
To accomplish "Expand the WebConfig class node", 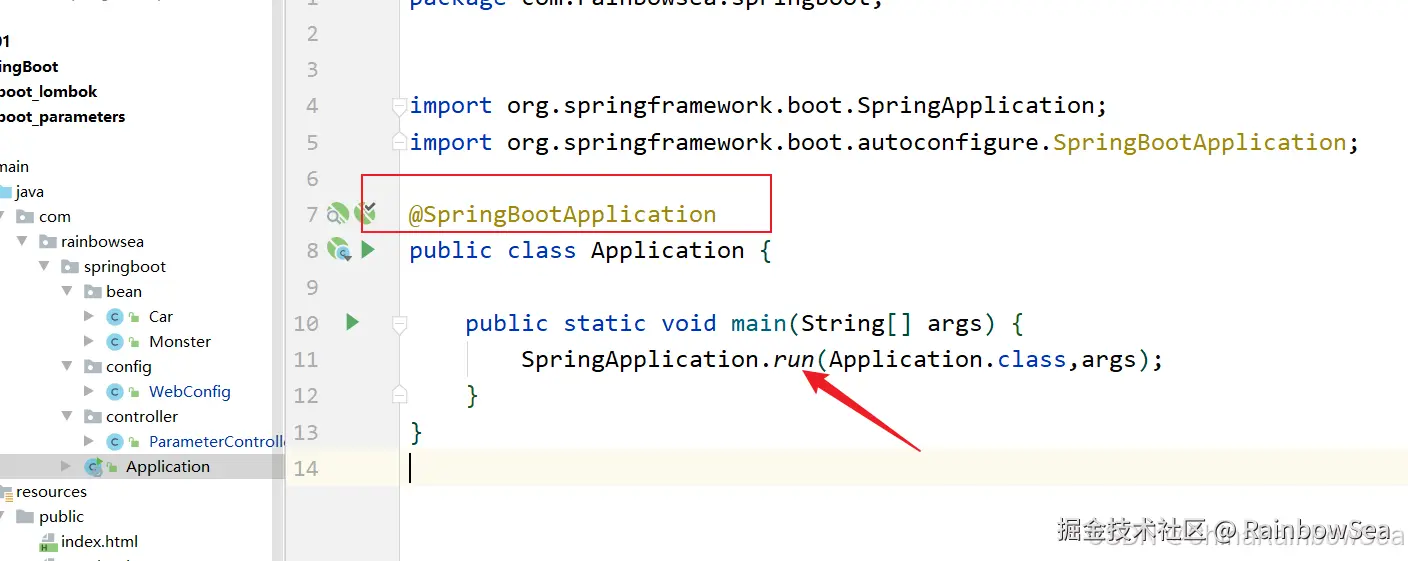I will click(x=89, y=391).
